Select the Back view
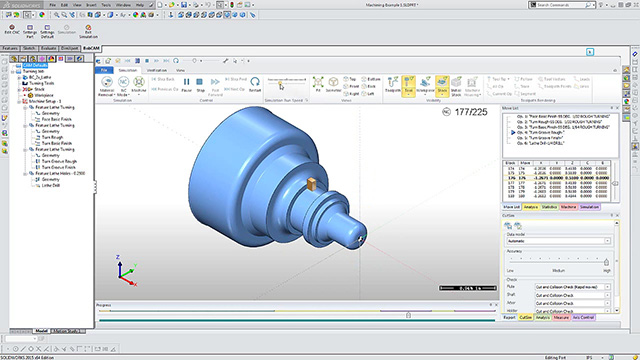Screen dimensions: 640x360 point(369,87)
